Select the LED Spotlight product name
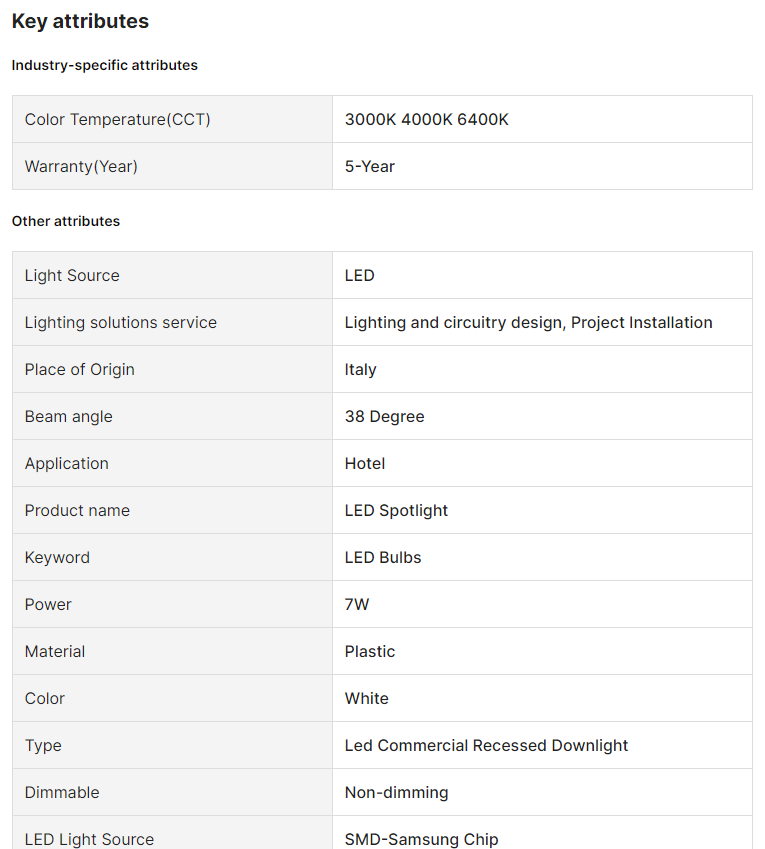 coord(397,510)
